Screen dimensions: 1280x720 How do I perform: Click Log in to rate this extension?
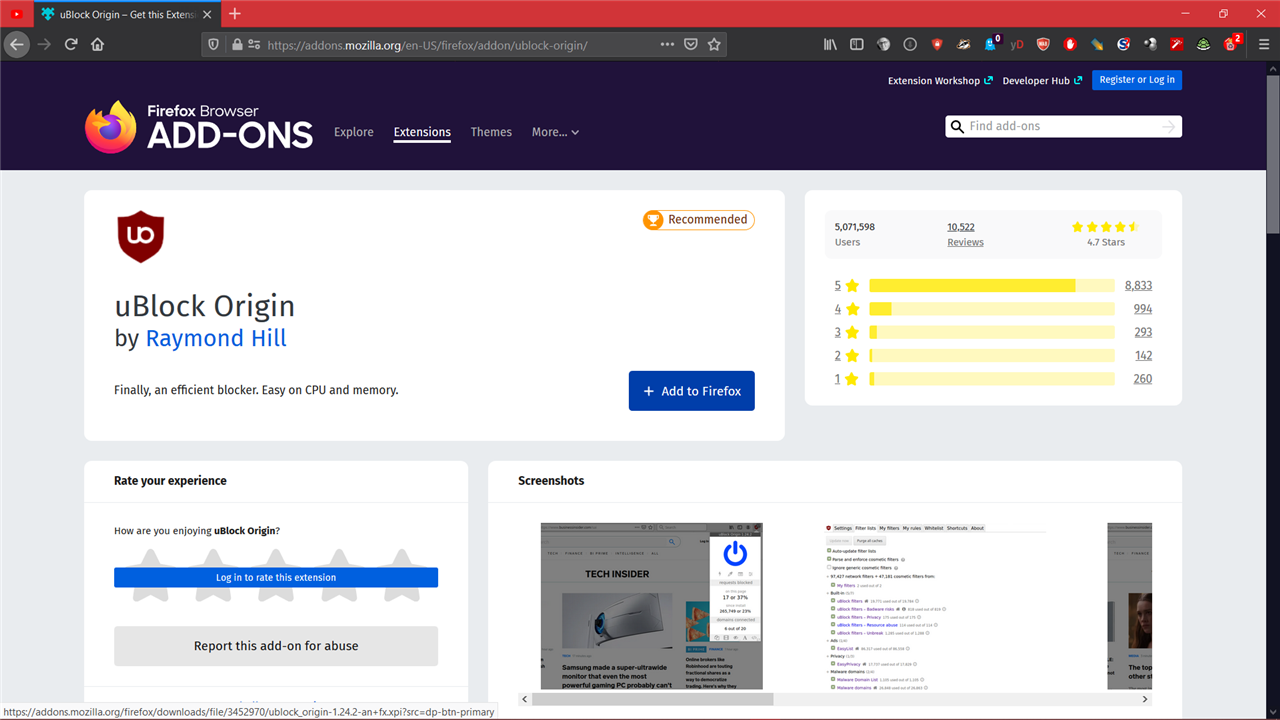(276, 577)
